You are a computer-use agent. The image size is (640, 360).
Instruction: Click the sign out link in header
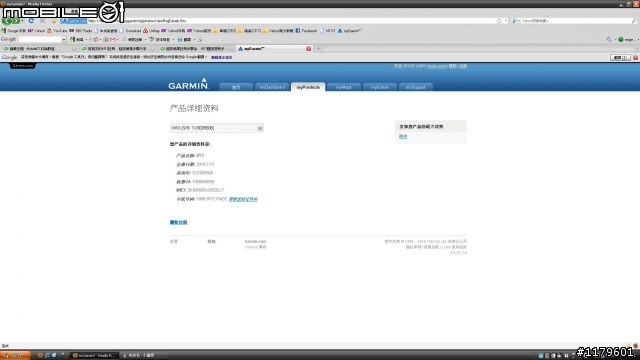[463, 66]
